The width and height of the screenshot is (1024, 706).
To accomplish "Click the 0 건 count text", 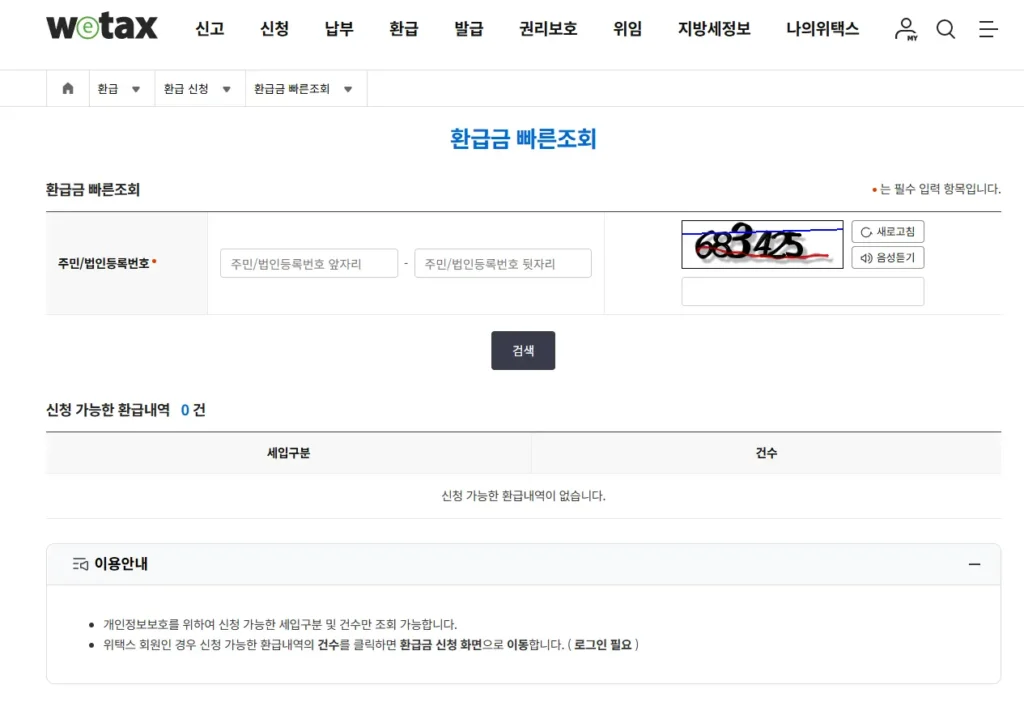I will pos(193,409).
